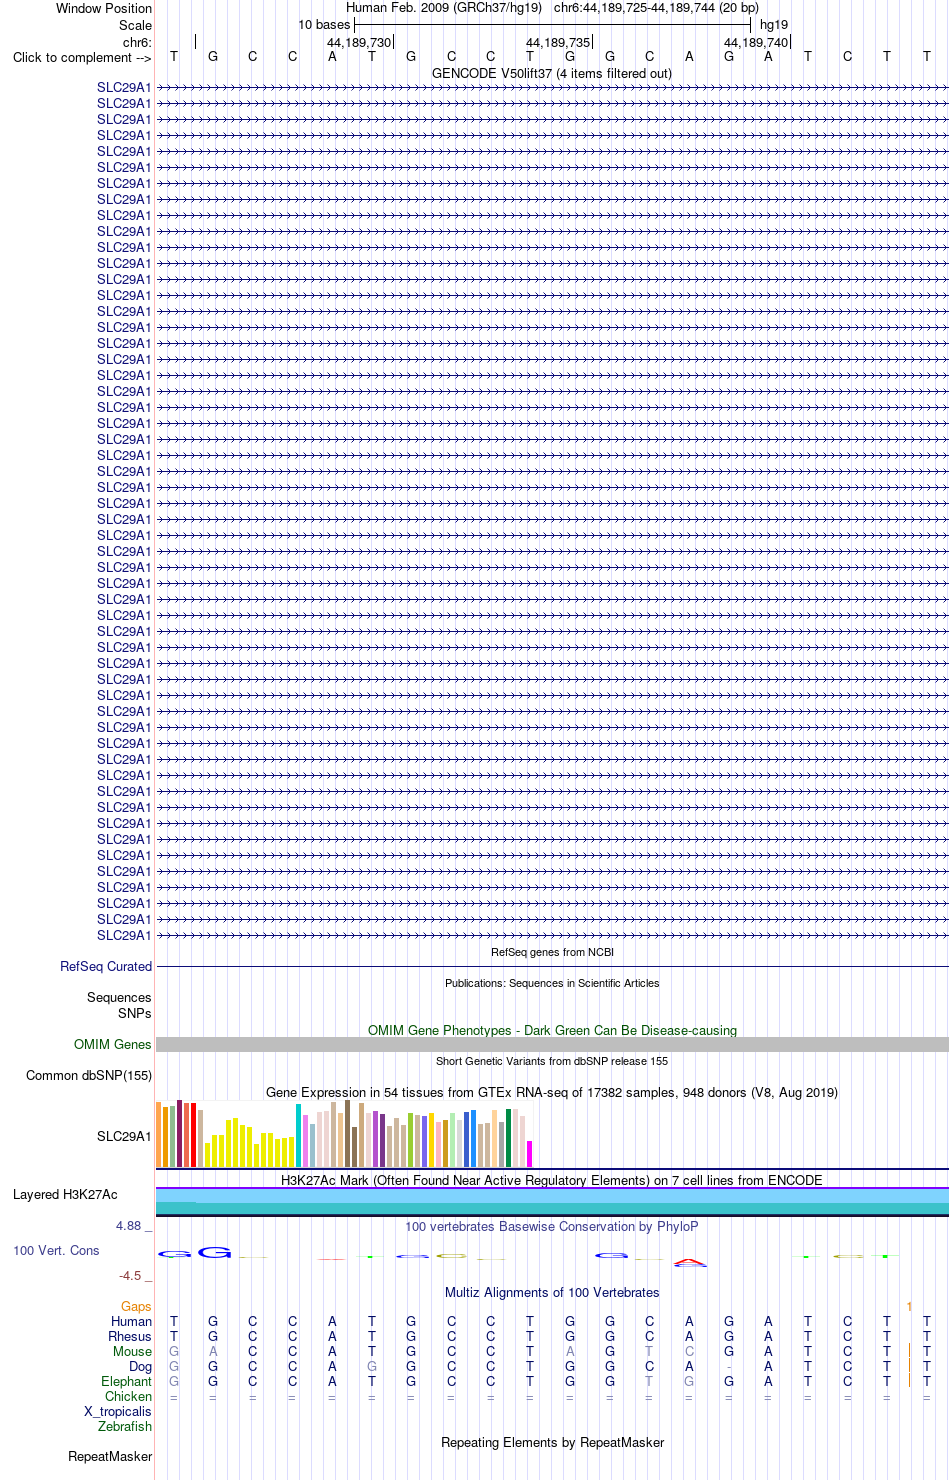Click the OMIM Genes track label

[x=113, y=1044]
